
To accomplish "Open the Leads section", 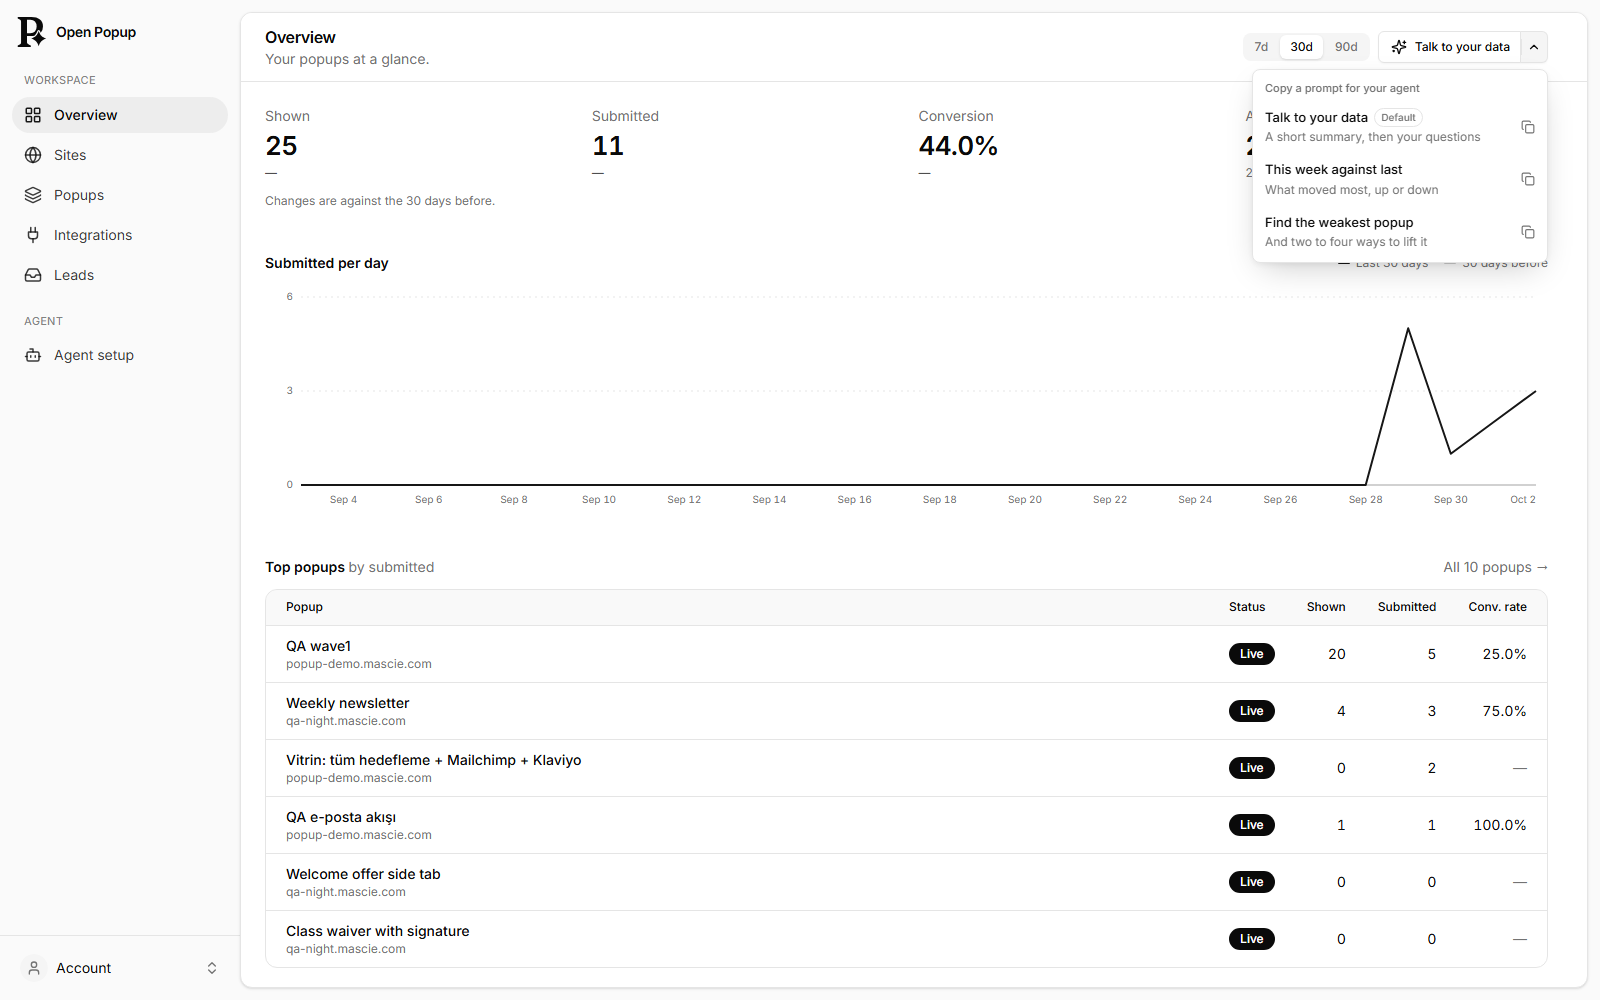I will pyautogui.click(x=120, y=275).
